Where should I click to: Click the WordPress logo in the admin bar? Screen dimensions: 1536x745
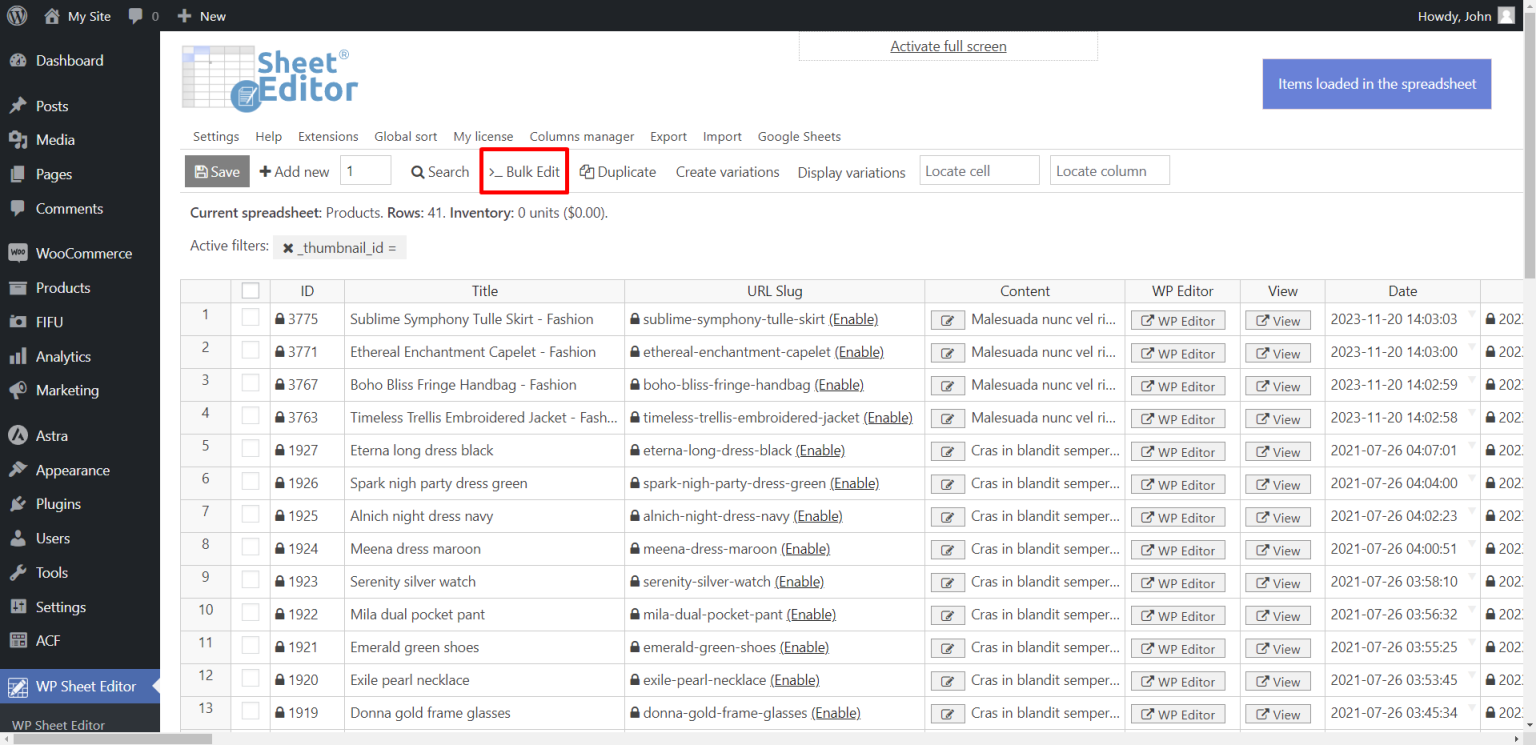click(x=16, y=15)
